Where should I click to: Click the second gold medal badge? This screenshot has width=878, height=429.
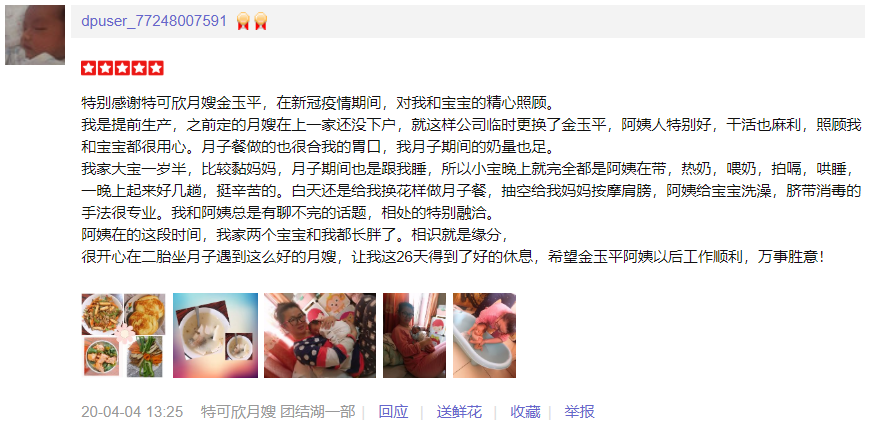260,21
